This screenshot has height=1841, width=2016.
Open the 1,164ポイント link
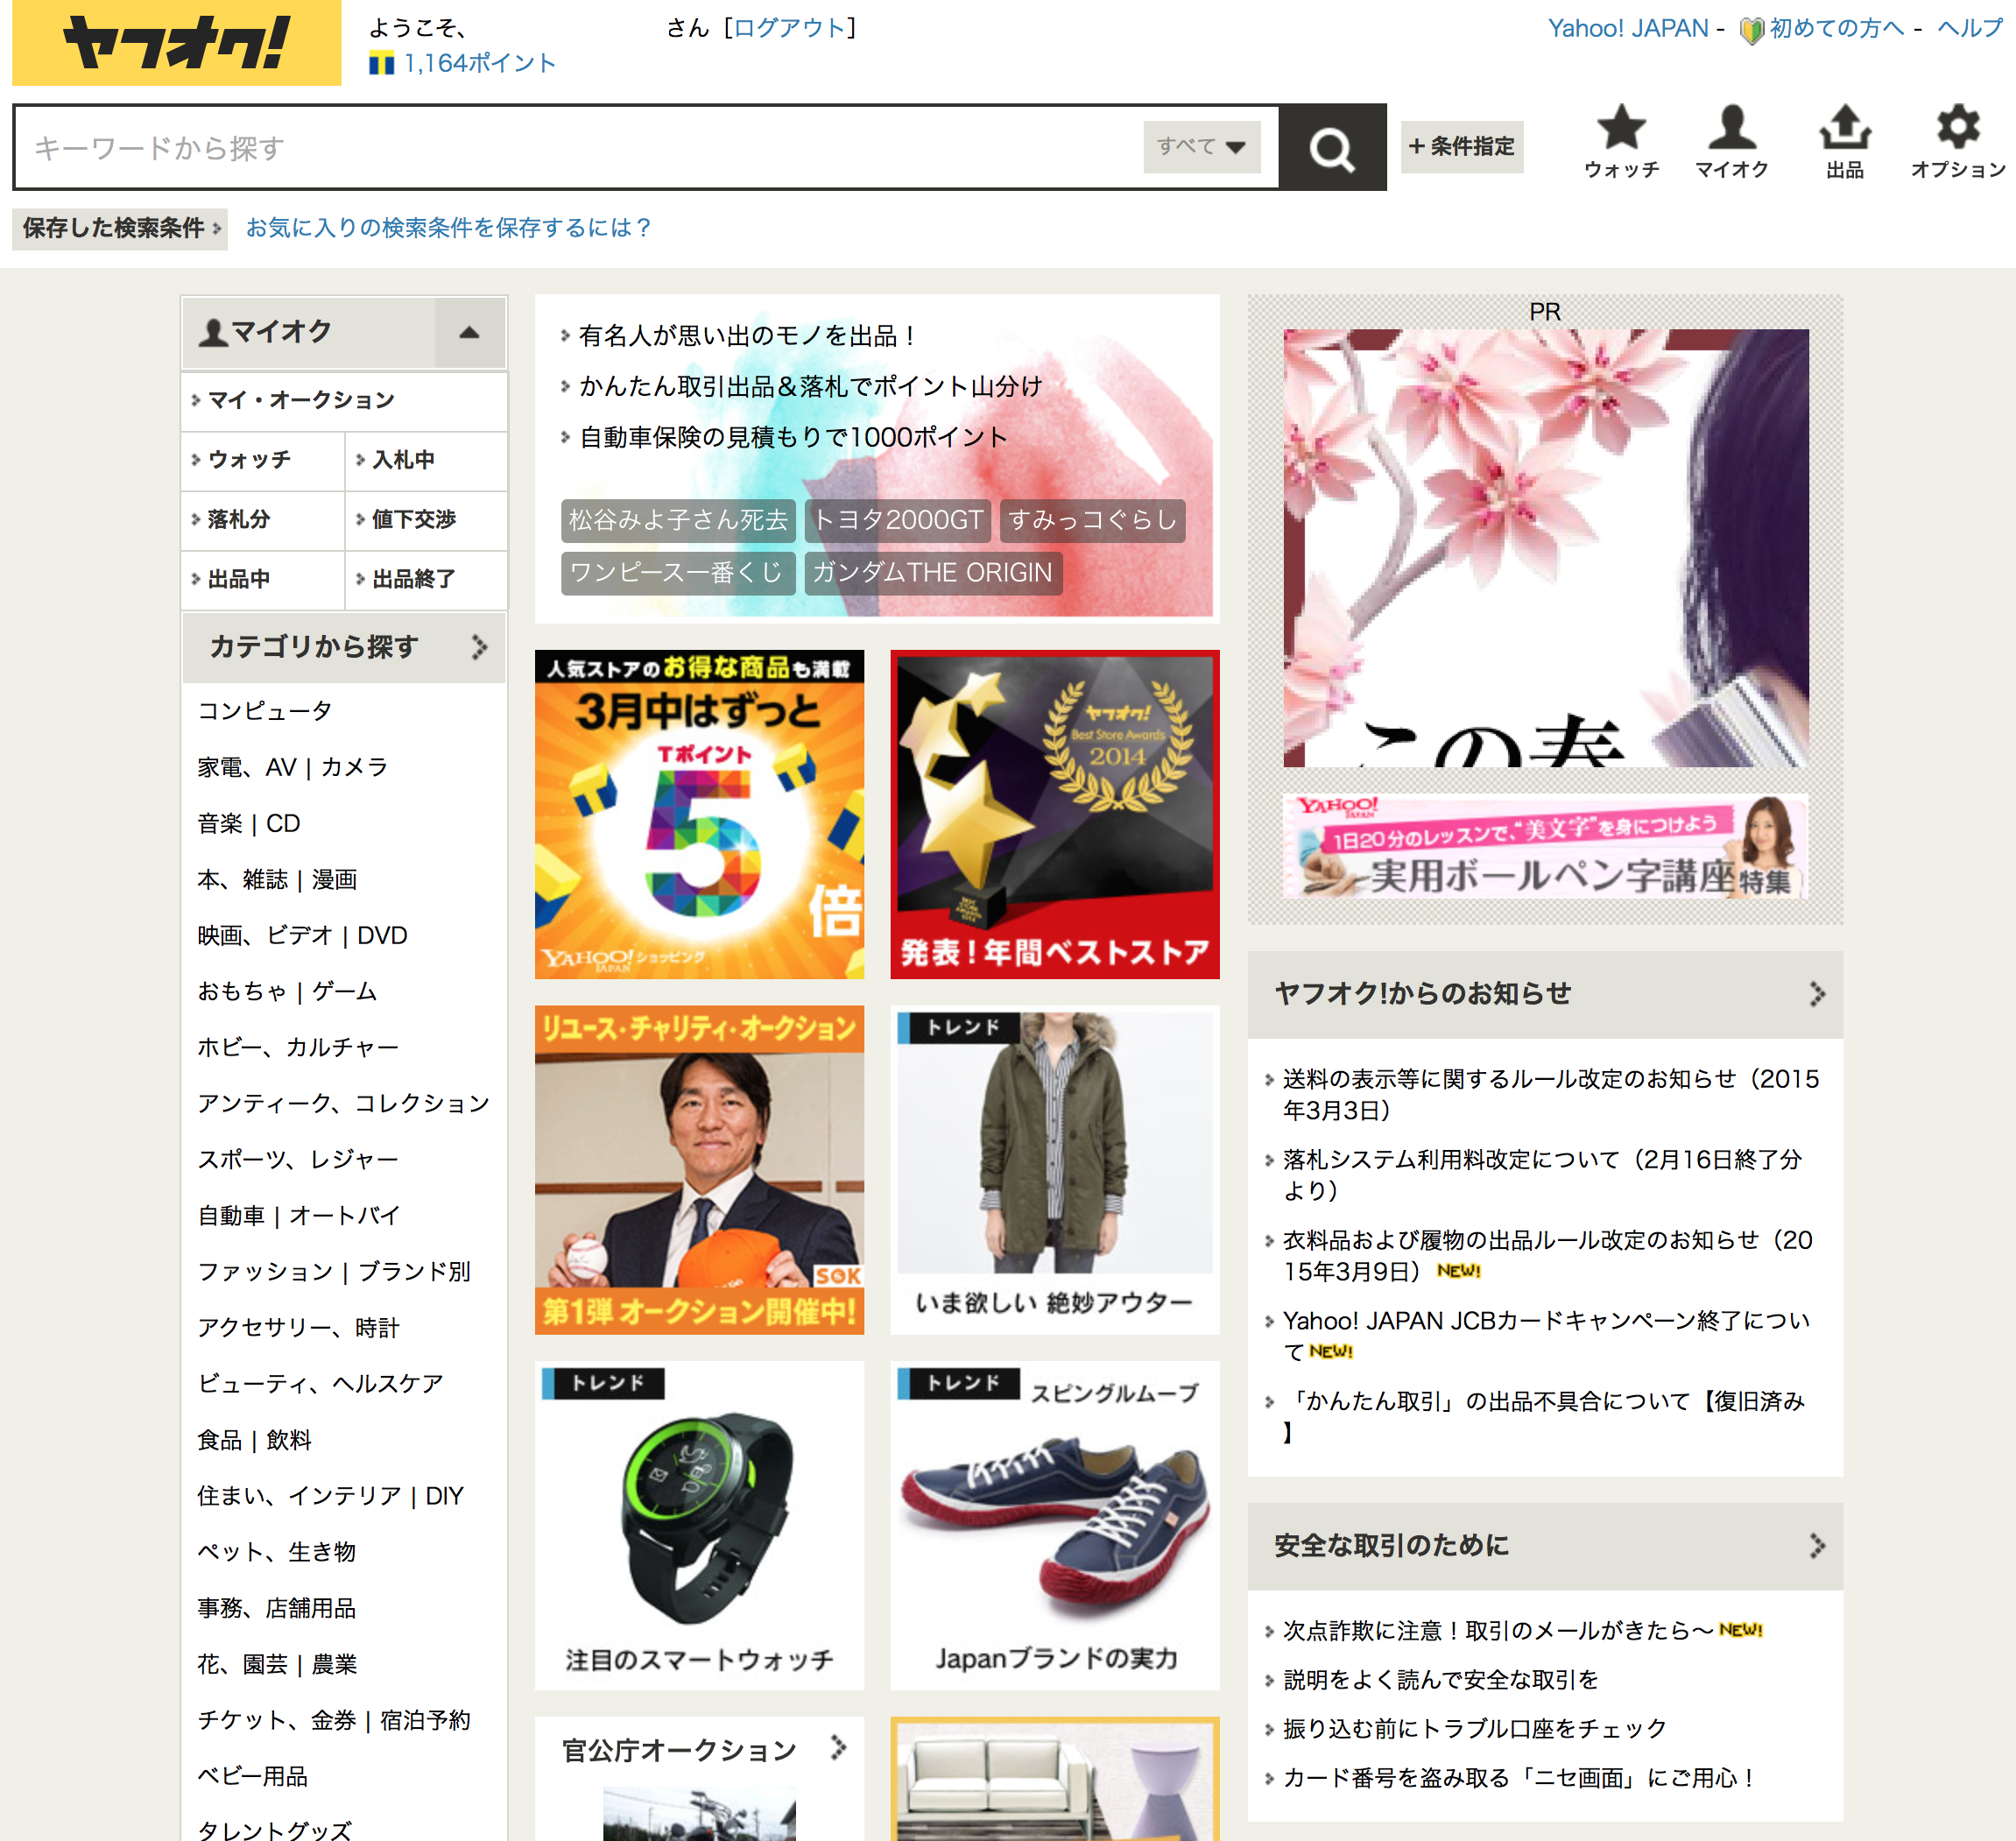[480, 64]
